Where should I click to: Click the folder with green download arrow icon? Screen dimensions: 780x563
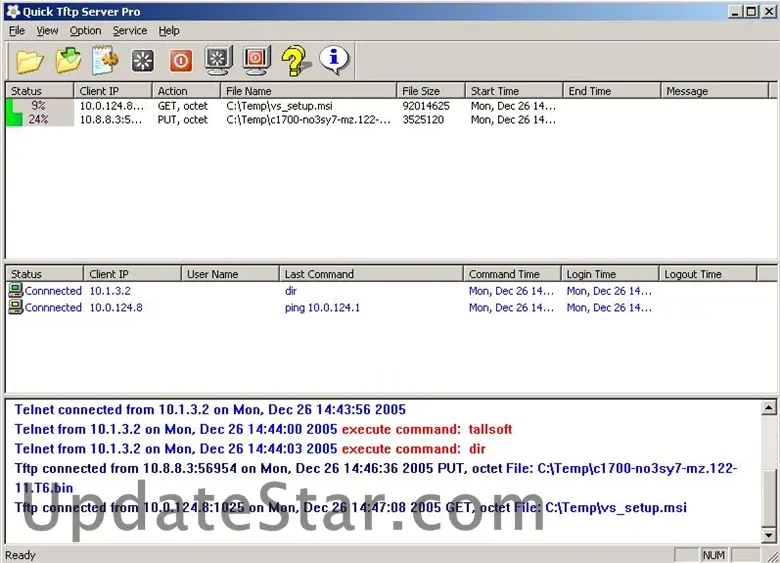68,61
